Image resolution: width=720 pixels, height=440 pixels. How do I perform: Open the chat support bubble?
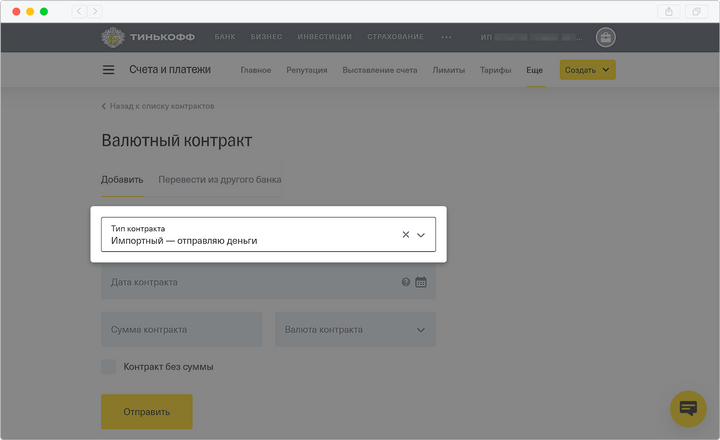click(687, 408)
